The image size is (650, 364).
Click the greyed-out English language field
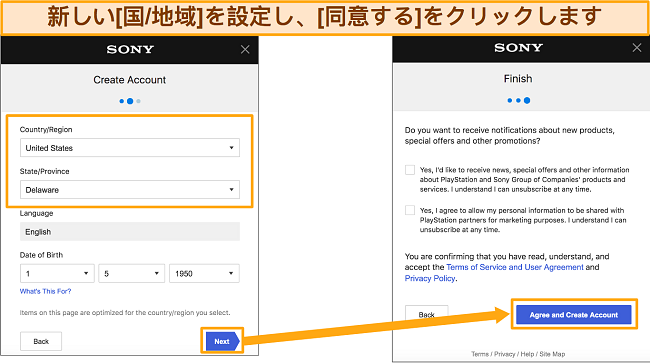[x=130, y=231]
